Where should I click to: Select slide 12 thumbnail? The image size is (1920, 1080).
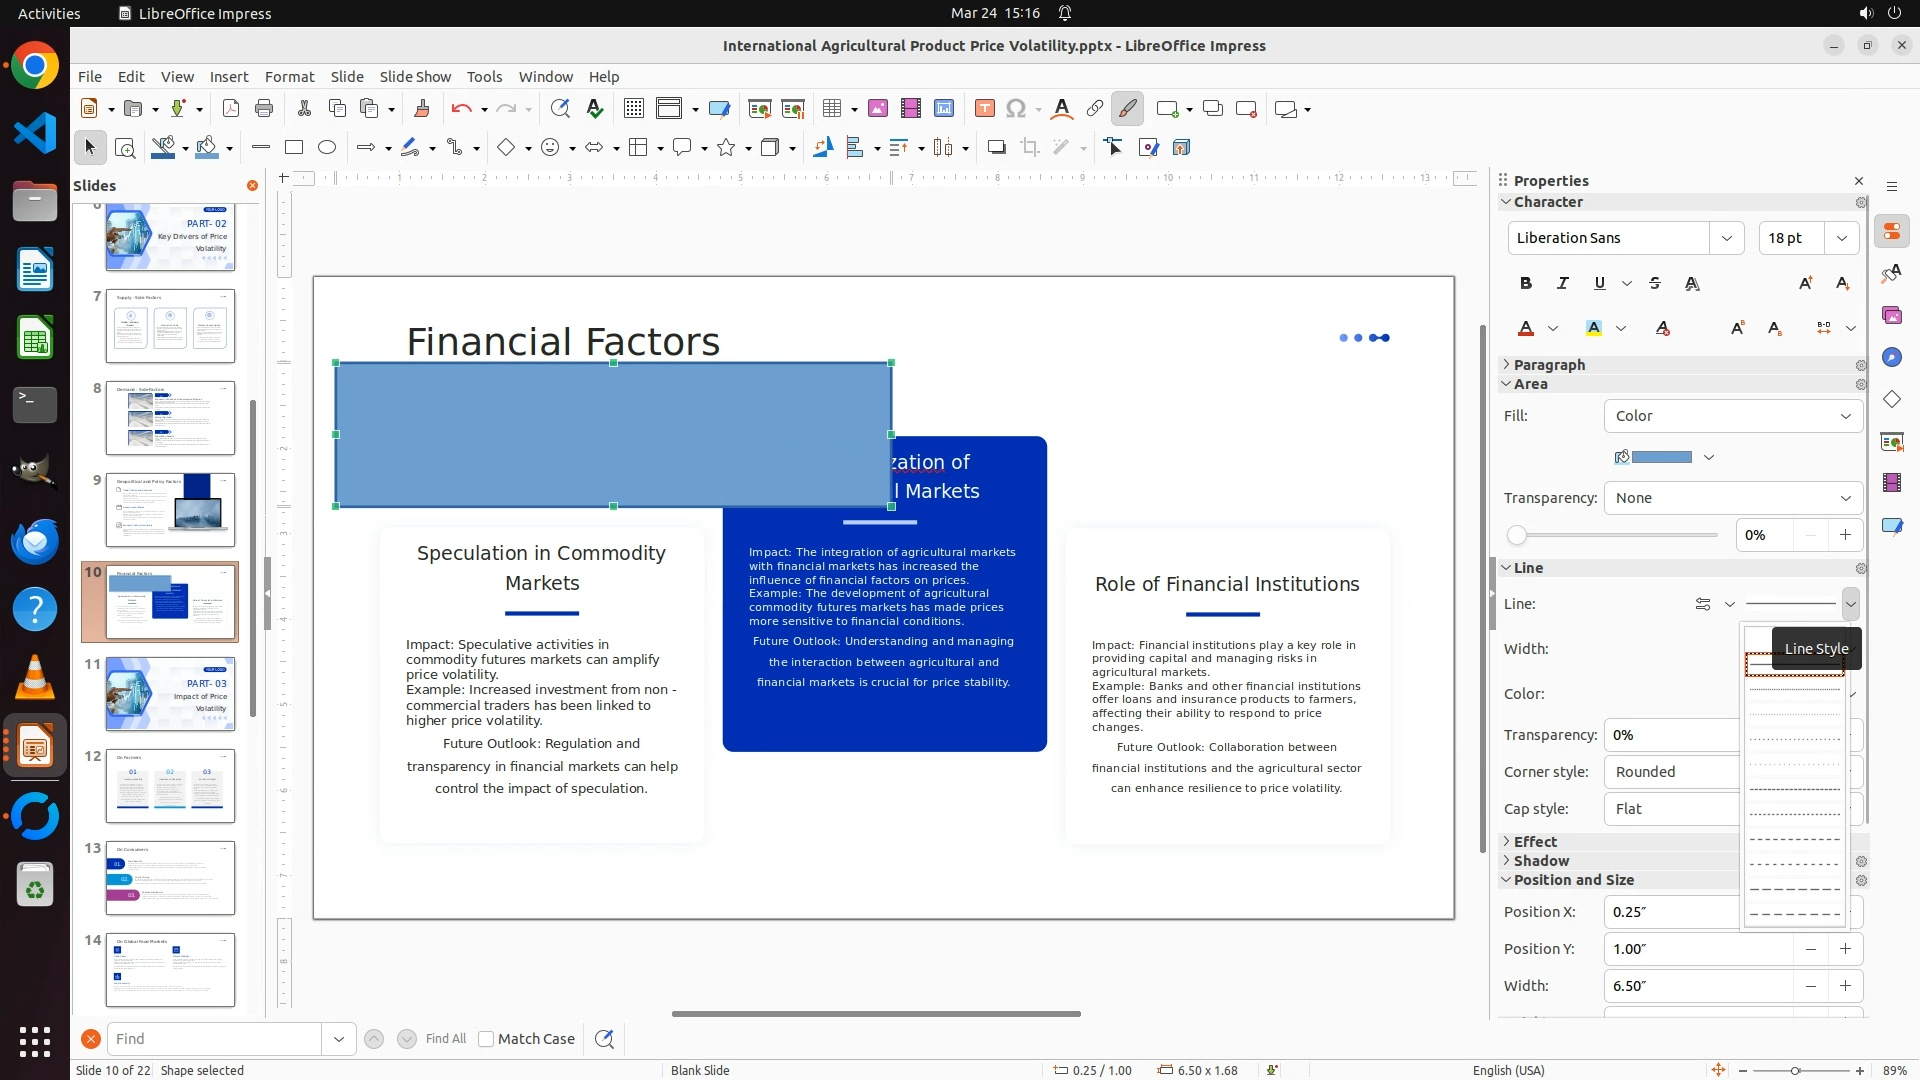[x=170, y=786]
